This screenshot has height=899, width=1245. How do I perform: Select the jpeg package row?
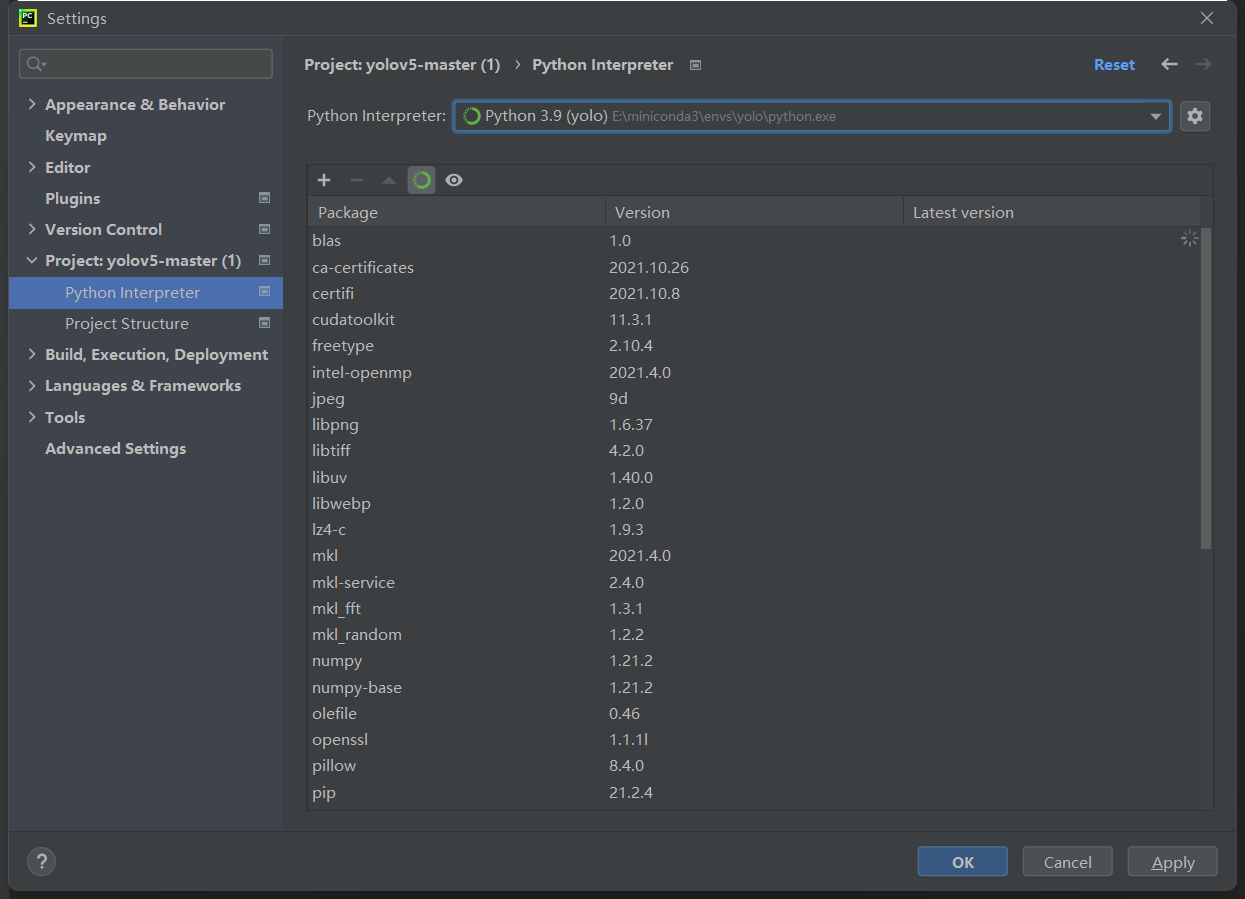754,398
